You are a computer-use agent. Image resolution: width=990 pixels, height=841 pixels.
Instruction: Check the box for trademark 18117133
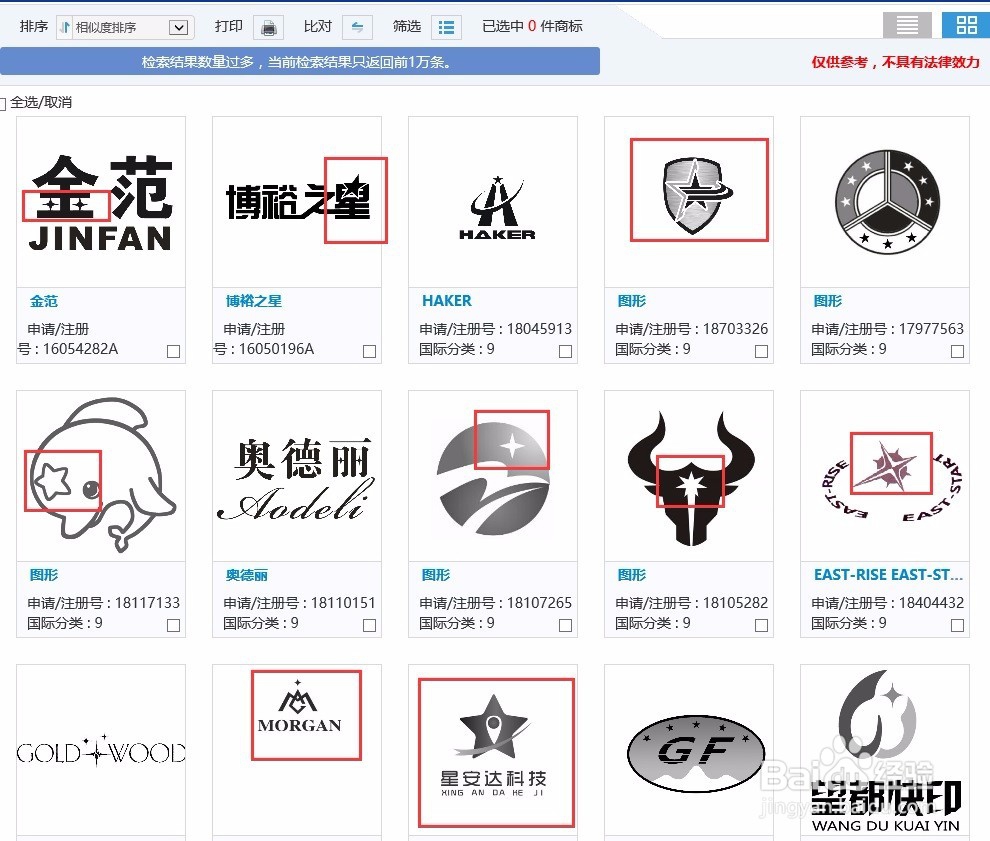click(174, 626)
